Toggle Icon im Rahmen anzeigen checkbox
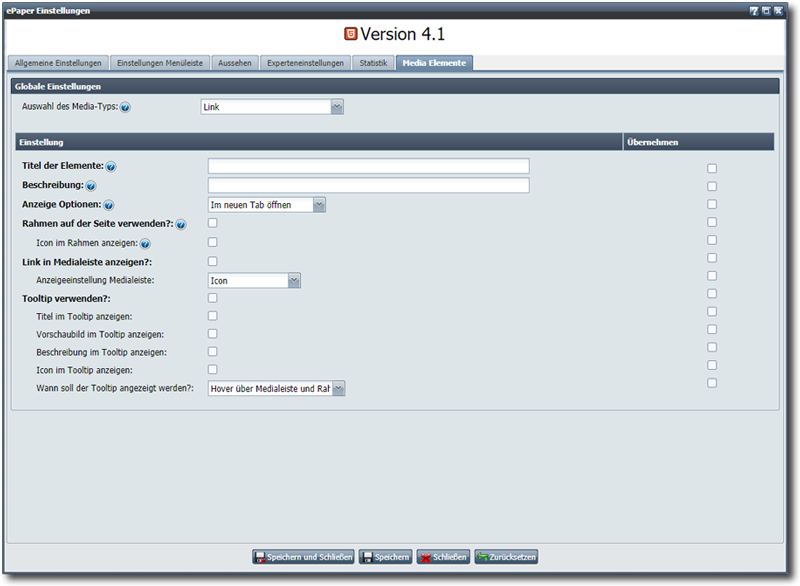This screenshot has width=800, height=586. (213, 242)
